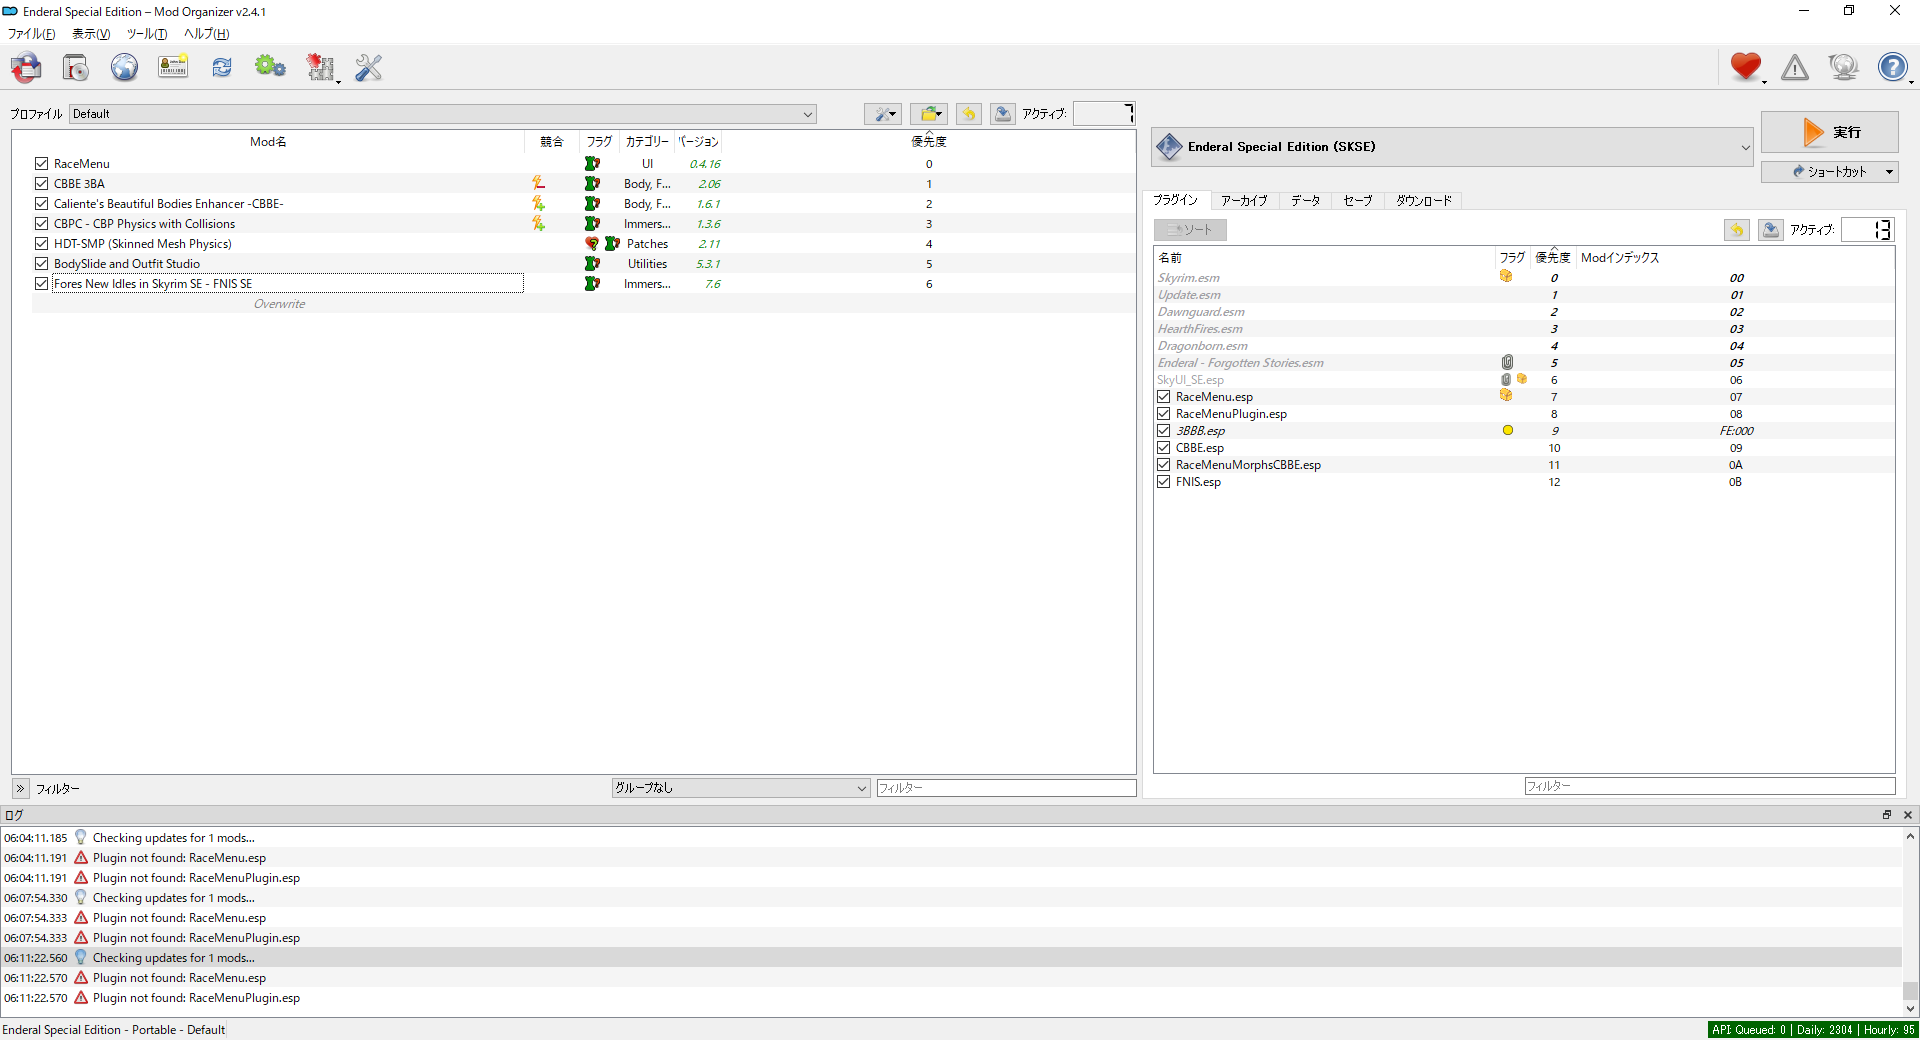Viewport: 1920px width, 1040px height.
Task: Click the restore backup icon above mod list
Action: pos(968,114)
